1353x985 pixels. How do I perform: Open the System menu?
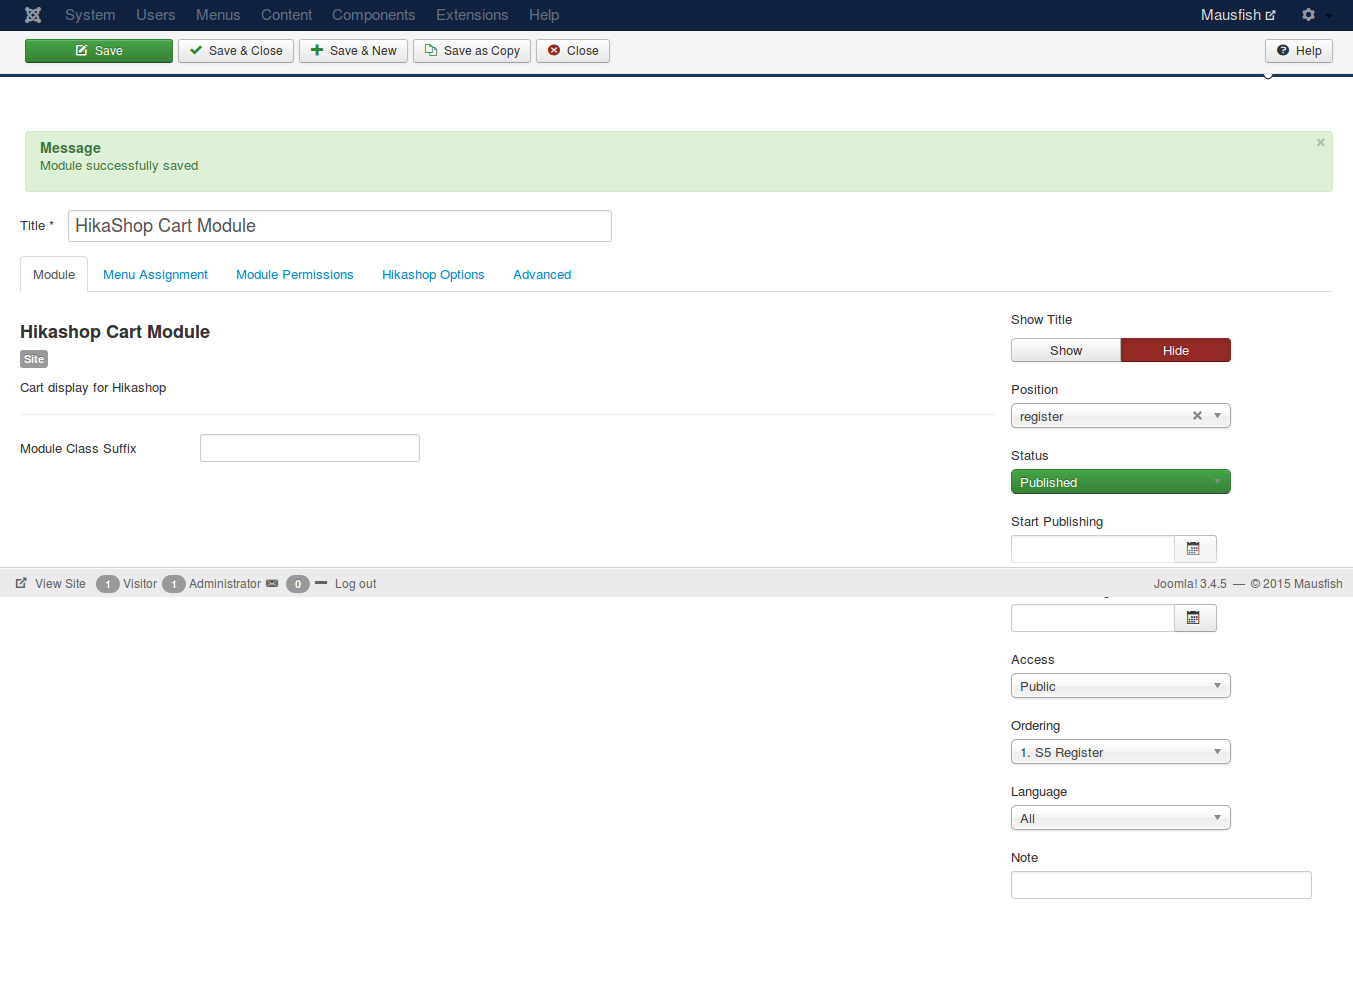coord(90,15)
